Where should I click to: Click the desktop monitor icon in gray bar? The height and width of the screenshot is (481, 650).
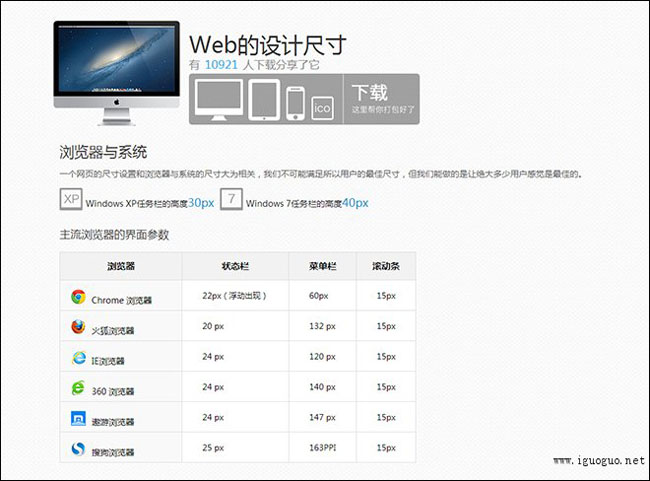click(217, 99)
